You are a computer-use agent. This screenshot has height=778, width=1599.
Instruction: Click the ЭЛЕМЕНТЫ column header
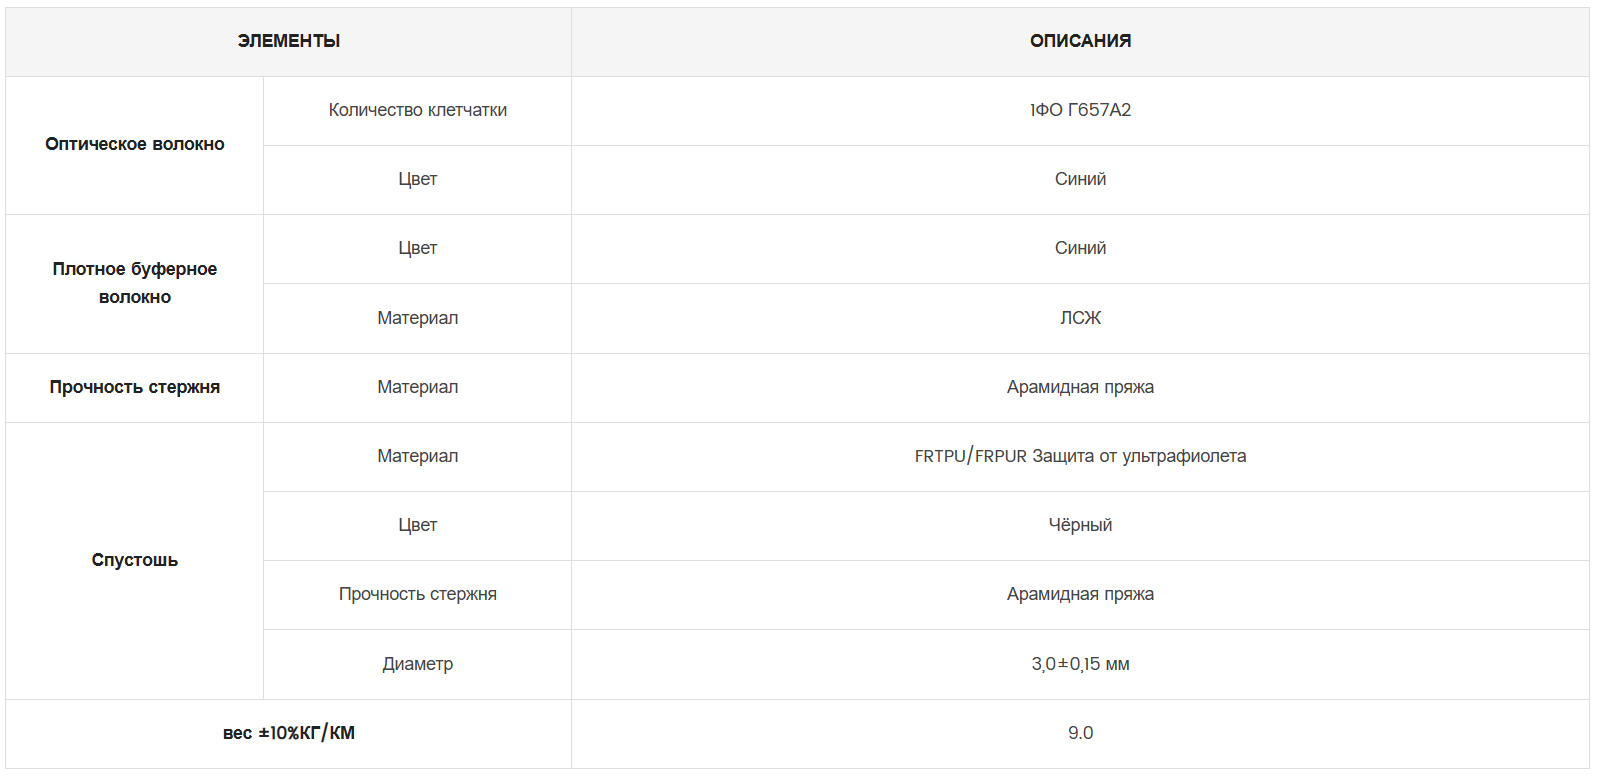click(x=288, y=41)
